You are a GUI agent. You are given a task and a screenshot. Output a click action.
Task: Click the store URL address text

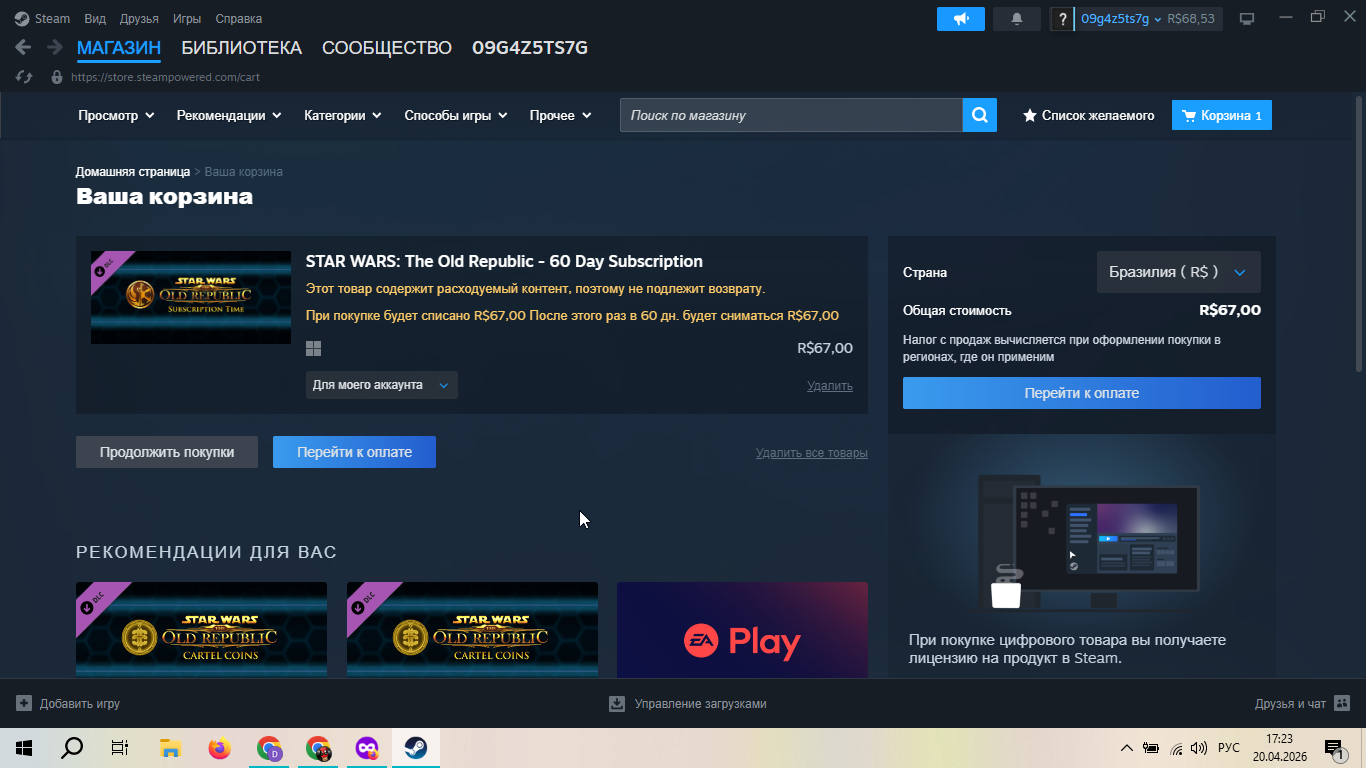click(x=165, y=77)
